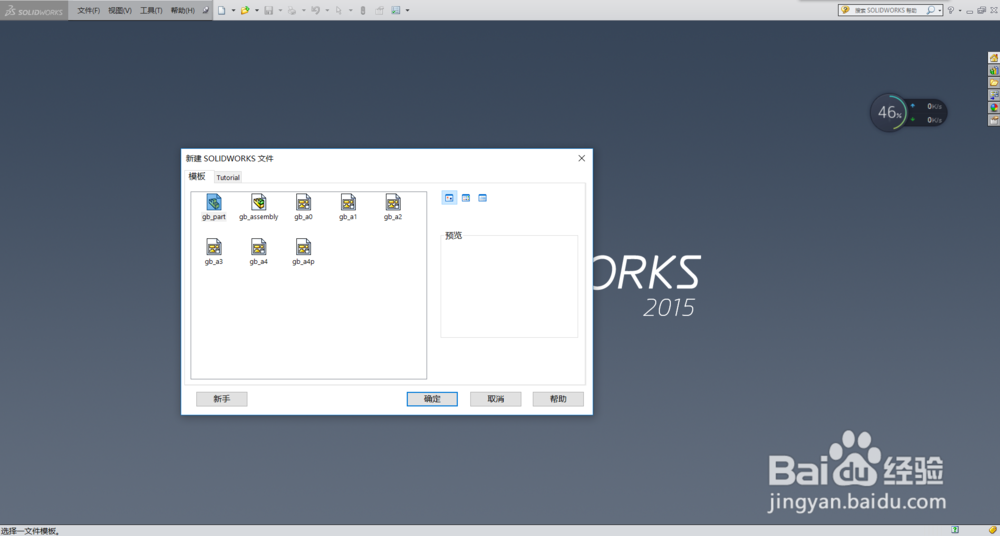The width and height of the screenshot is (1000, 536).
Task: Open the 视图(V) menu
Action: [x=120, y=10]
